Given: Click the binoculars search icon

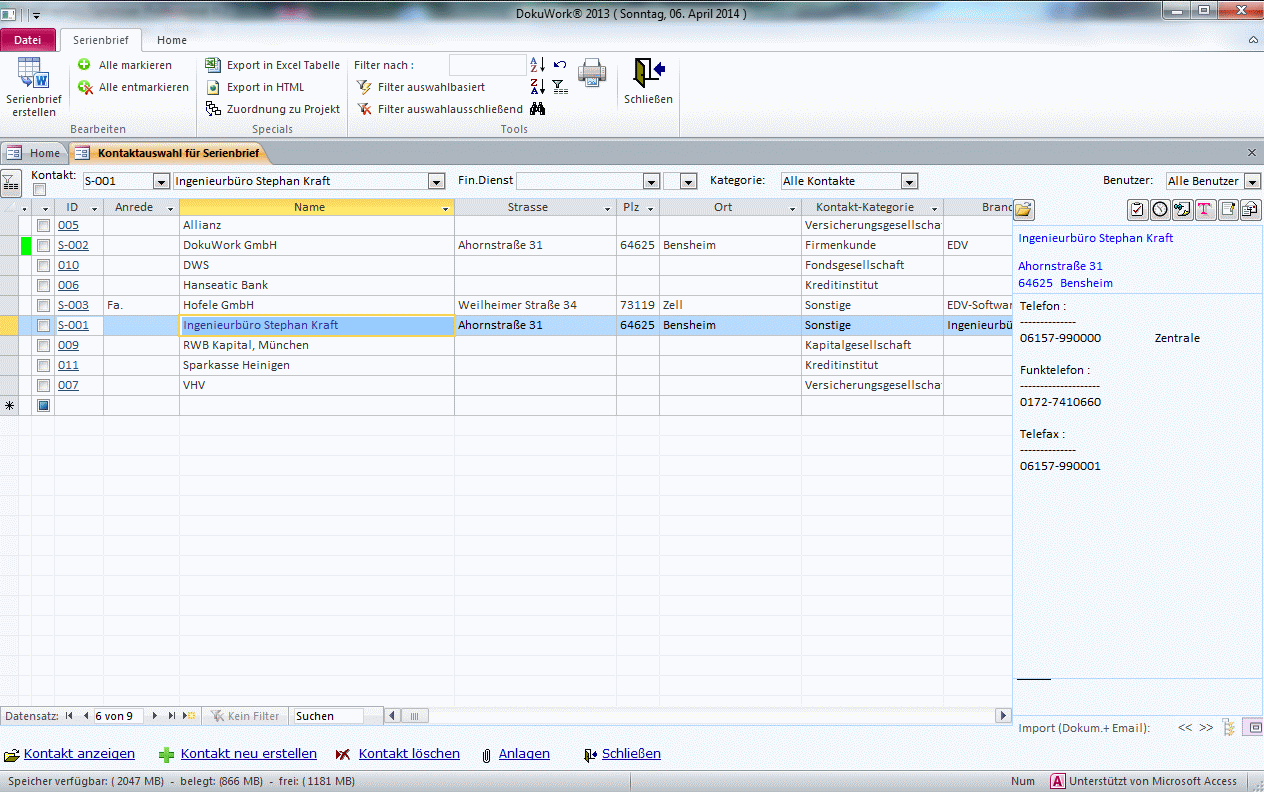Looking at the screenshot, I should [x=537, y=109].
